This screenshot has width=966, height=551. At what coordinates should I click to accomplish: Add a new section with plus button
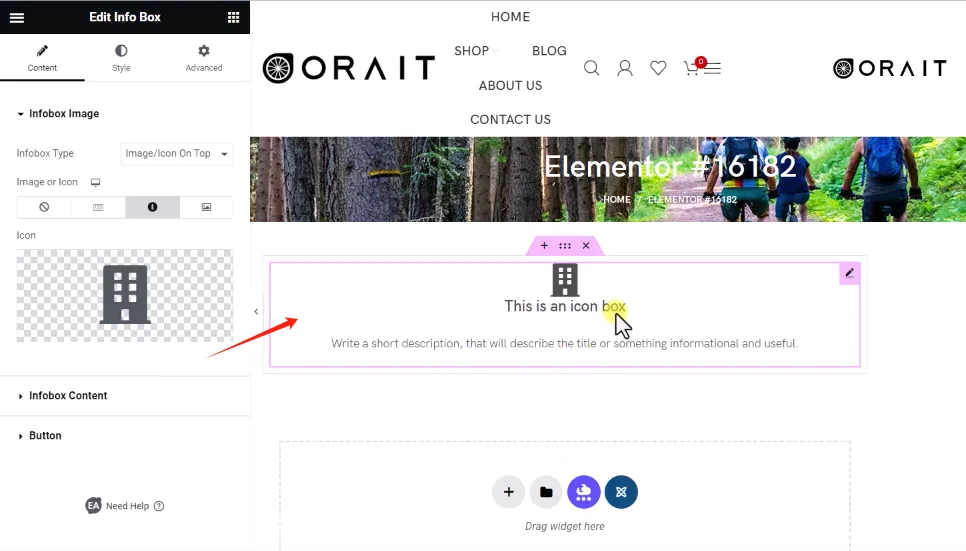(x=508, y=492)
